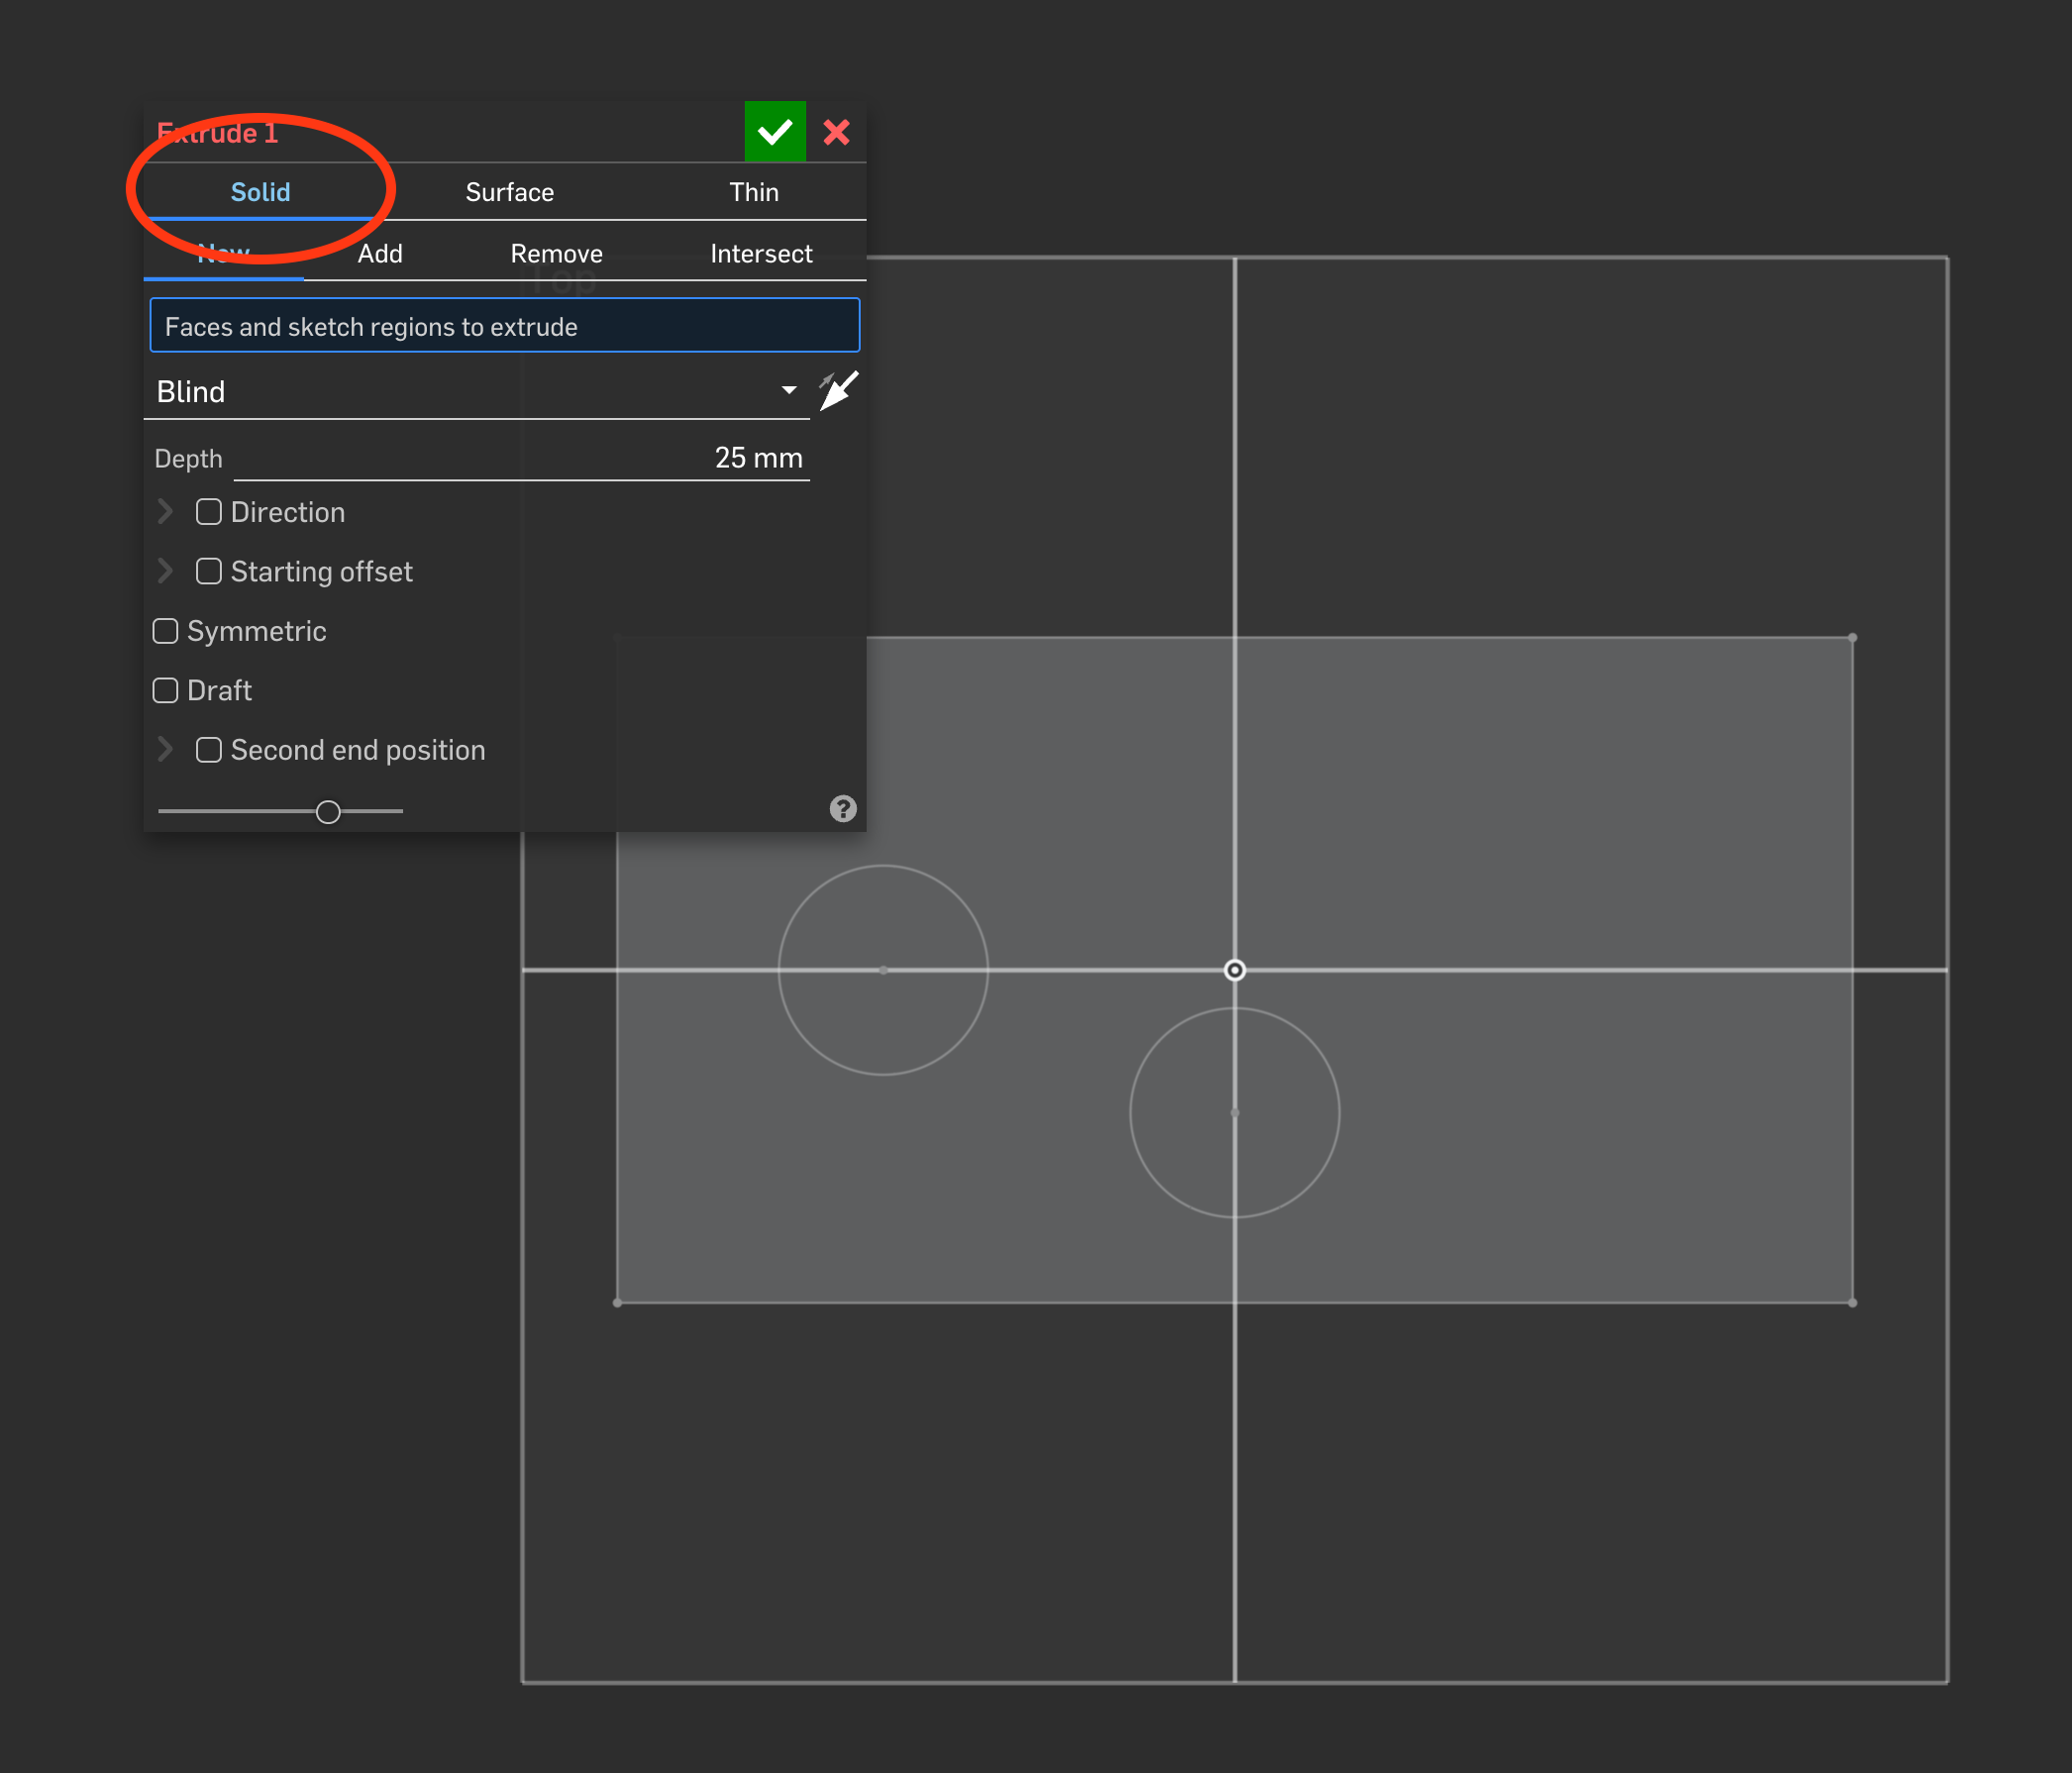Click the preview slider handle
The image size is (2072, 1773).
[328, 811]
